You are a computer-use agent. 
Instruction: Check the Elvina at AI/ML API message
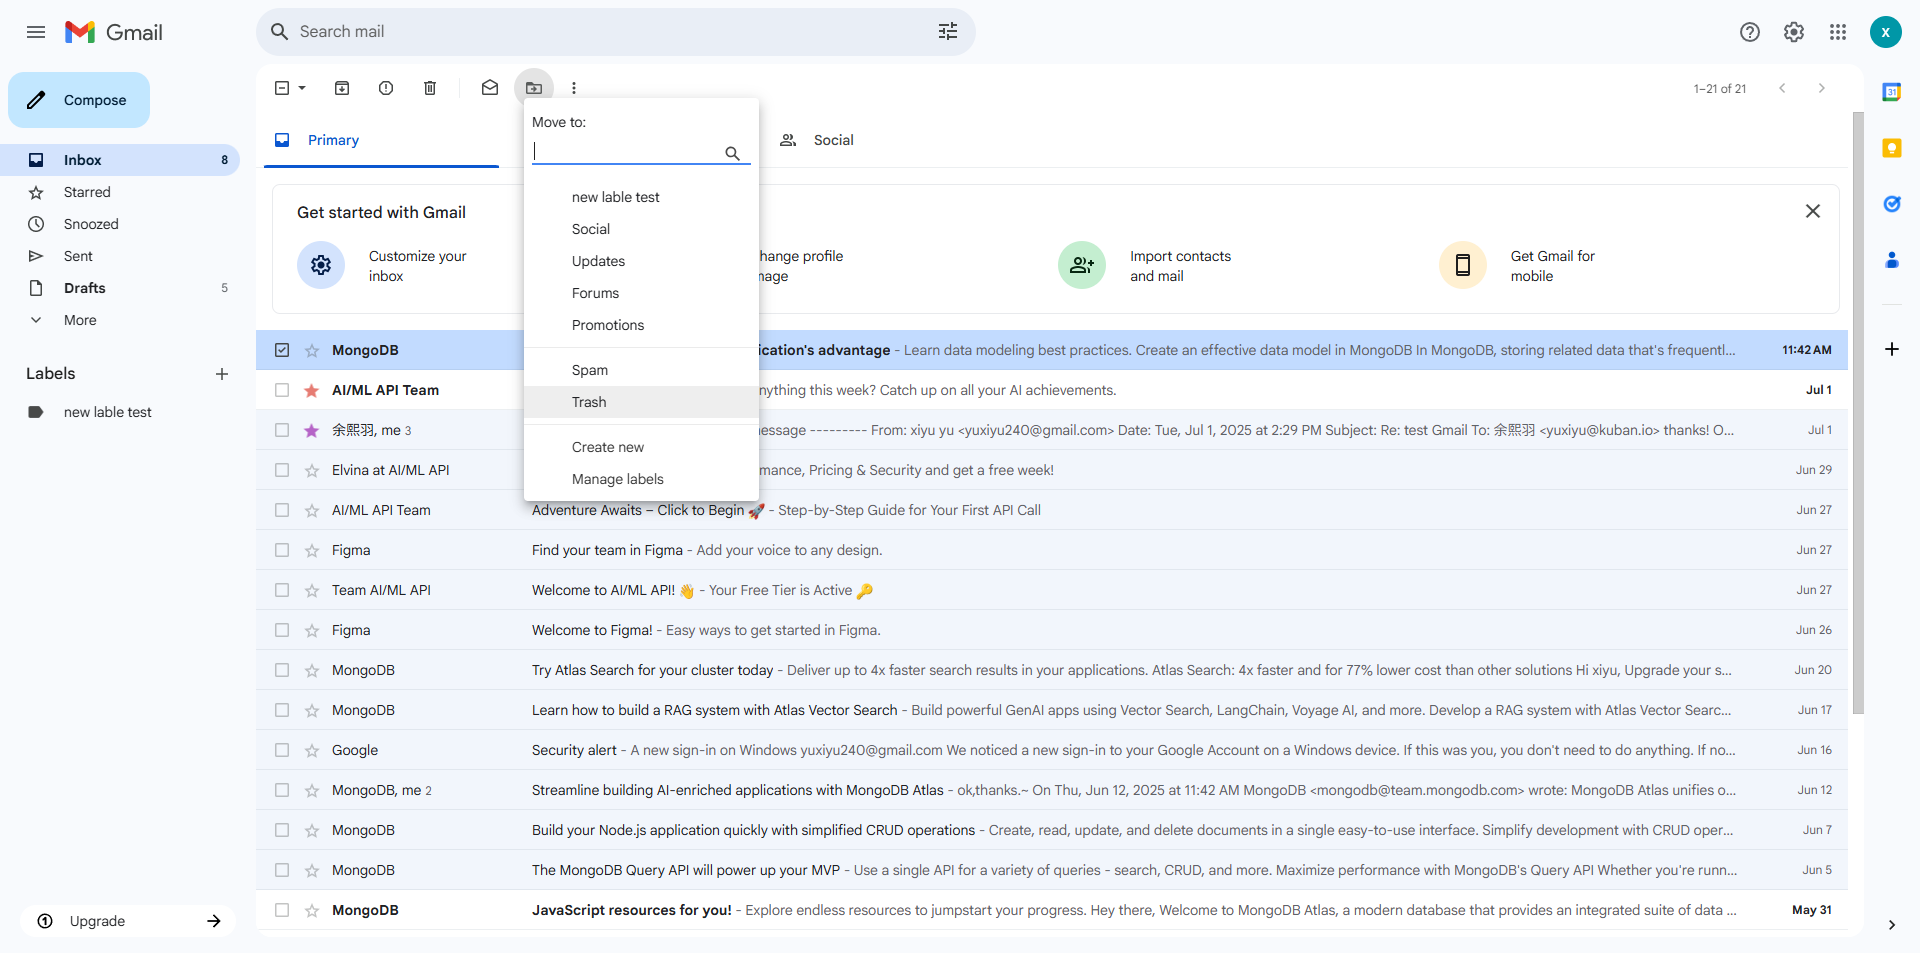click(x=282, y=470)
